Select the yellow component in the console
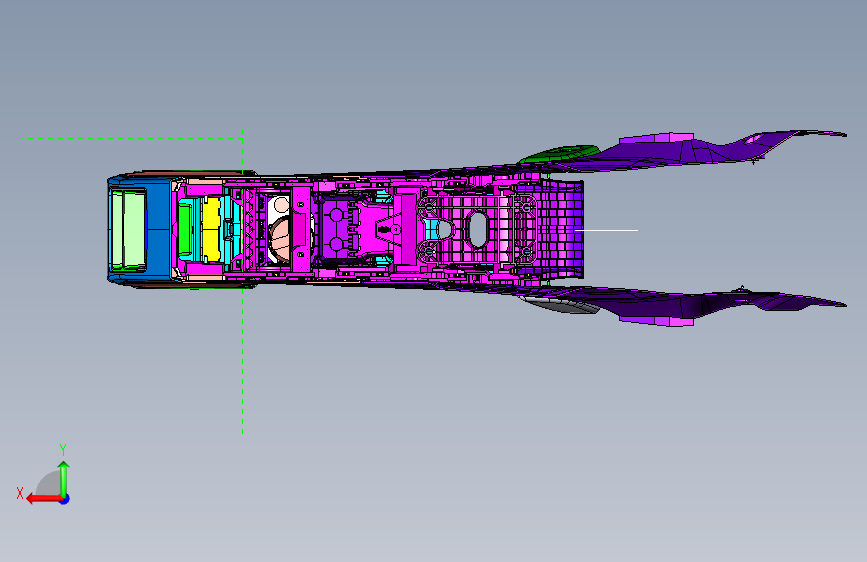Image resolution: width=867 pixels, height=562 pixels. (211, 230)
